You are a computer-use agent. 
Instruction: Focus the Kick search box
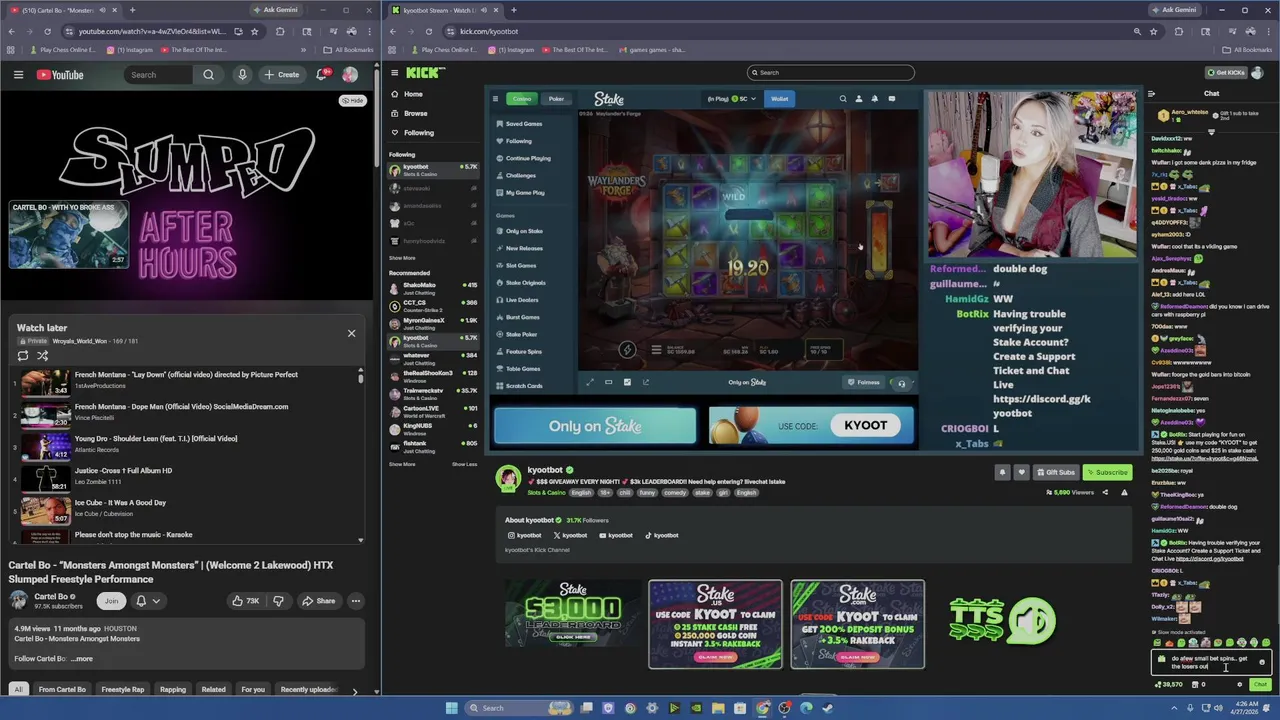click(x=830, y=72)
